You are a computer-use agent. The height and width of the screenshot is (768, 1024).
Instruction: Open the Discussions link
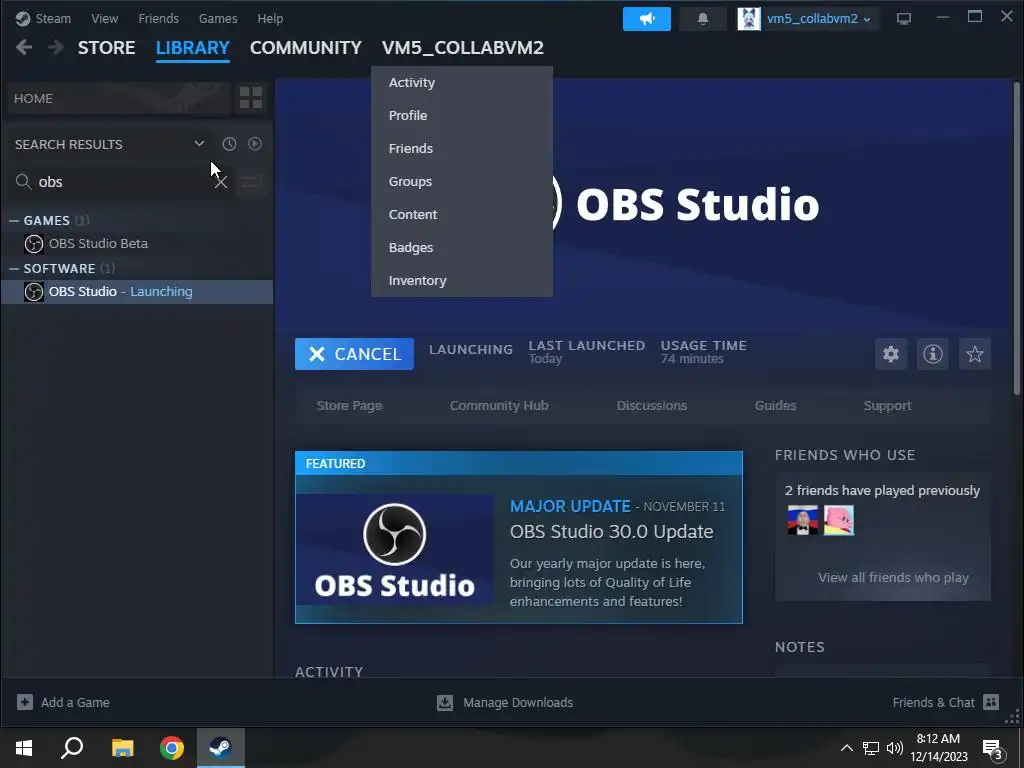click(652, 406)
